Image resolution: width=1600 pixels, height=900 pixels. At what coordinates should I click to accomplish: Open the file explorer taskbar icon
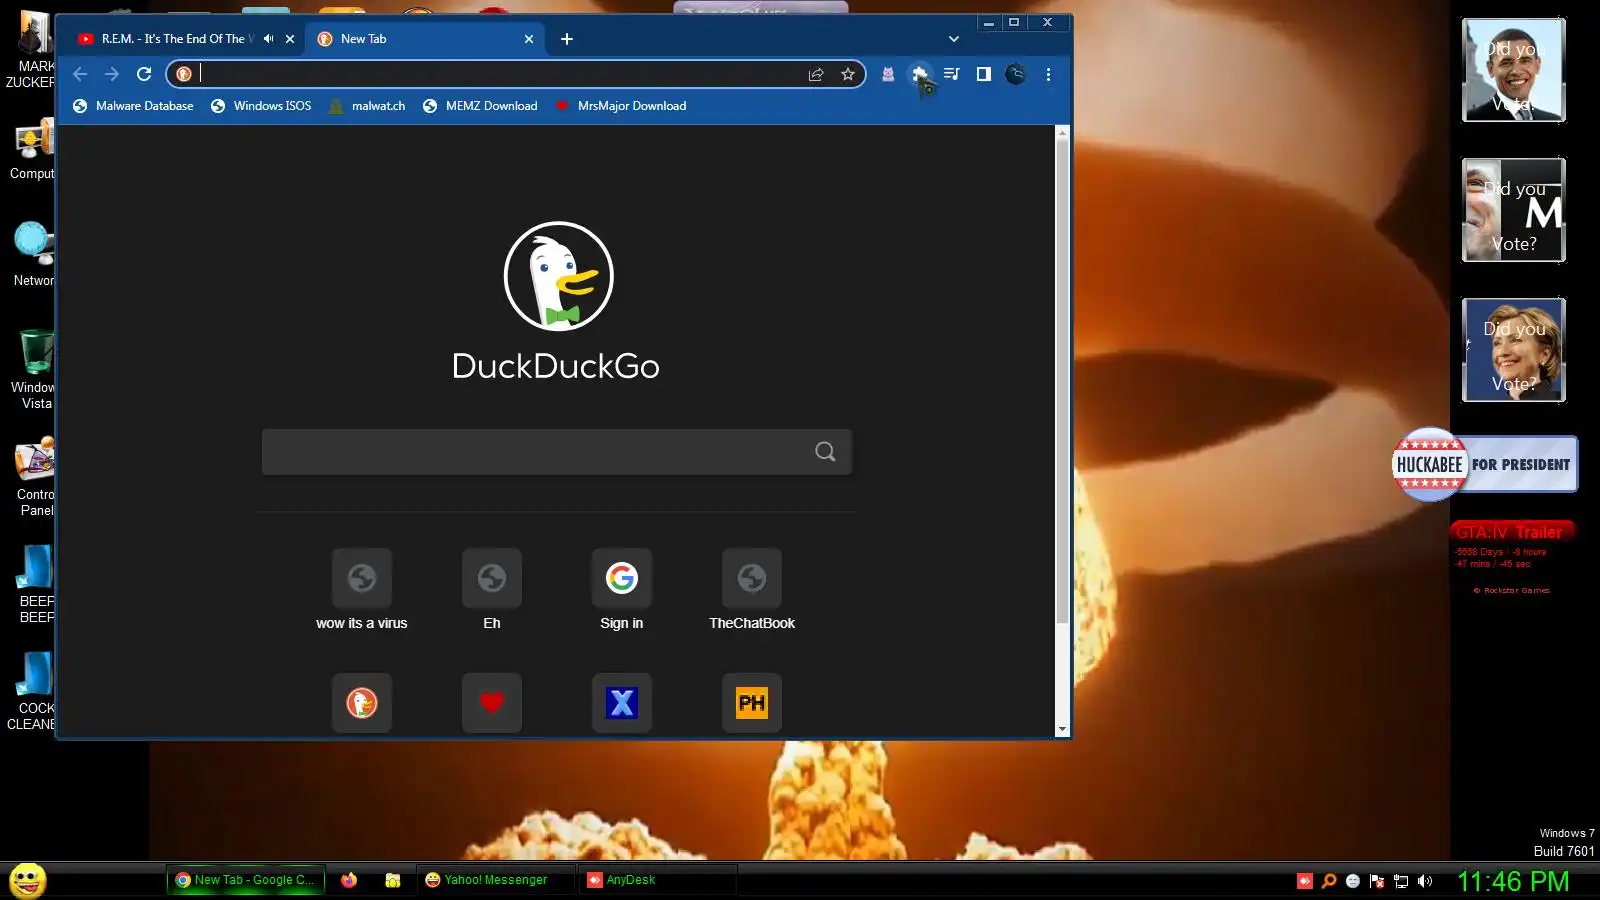click(x=393, y=880)
